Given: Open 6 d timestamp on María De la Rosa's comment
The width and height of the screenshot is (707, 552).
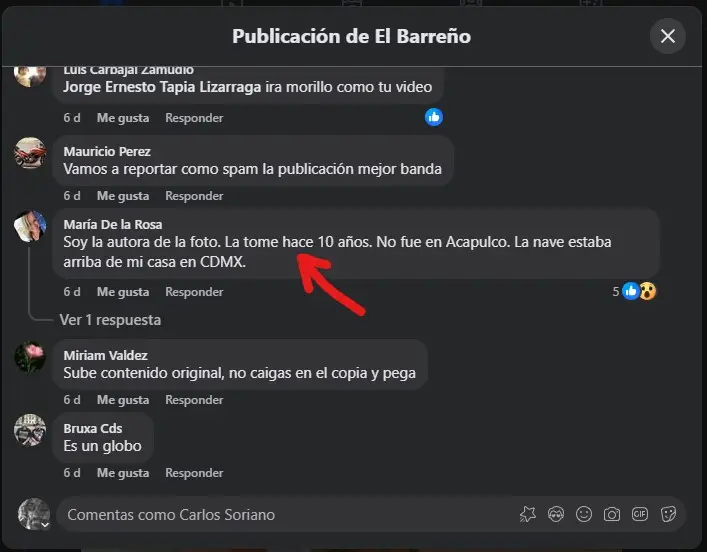Looking at the screenshot, I should [72, 292].
